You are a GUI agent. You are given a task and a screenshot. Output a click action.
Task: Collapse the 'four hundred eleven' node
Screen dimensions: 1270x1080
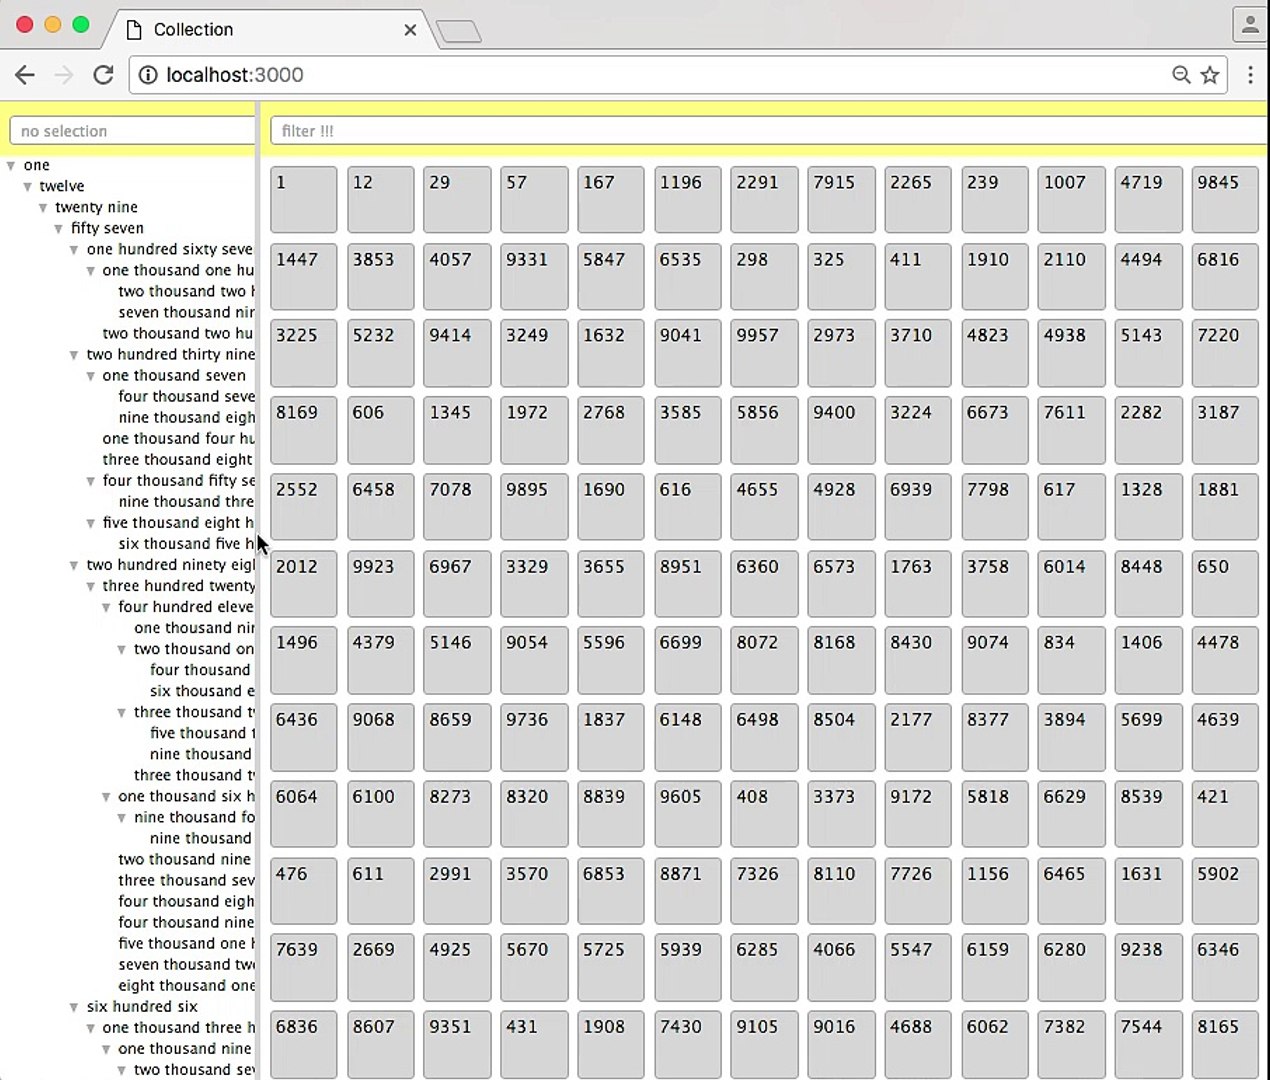[106, 607]
